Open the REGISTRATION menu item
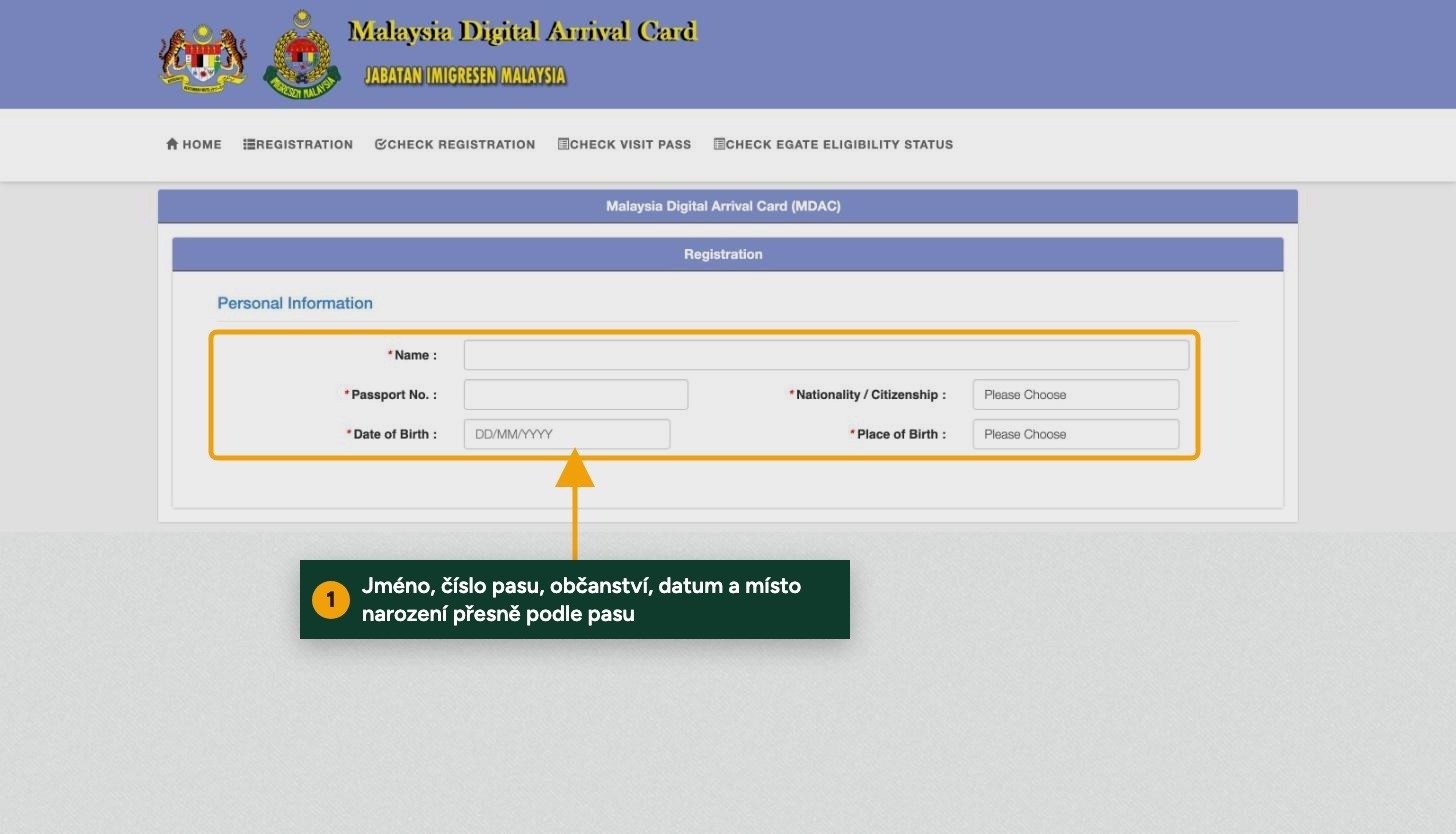Viewport: 1456px width, 834px height. pyautogui.click(x=298, y=144)
